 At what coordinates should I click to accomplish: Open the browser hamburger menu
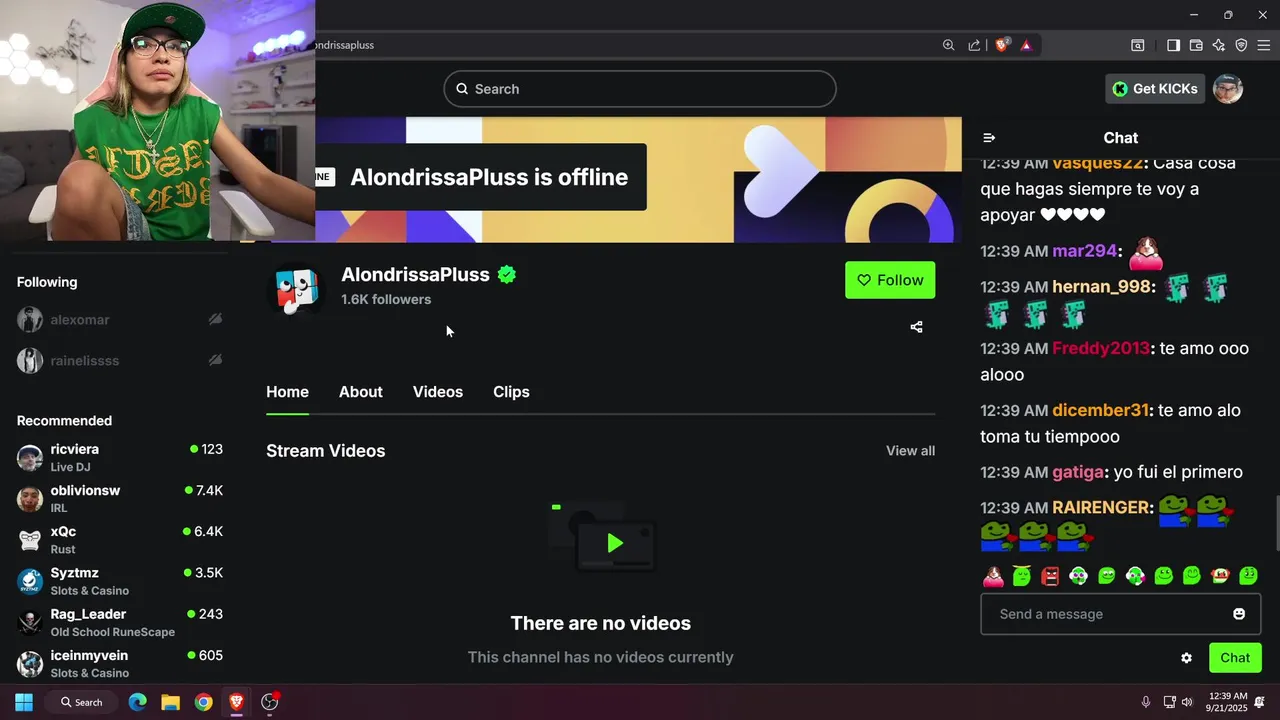coord(1263,45)
